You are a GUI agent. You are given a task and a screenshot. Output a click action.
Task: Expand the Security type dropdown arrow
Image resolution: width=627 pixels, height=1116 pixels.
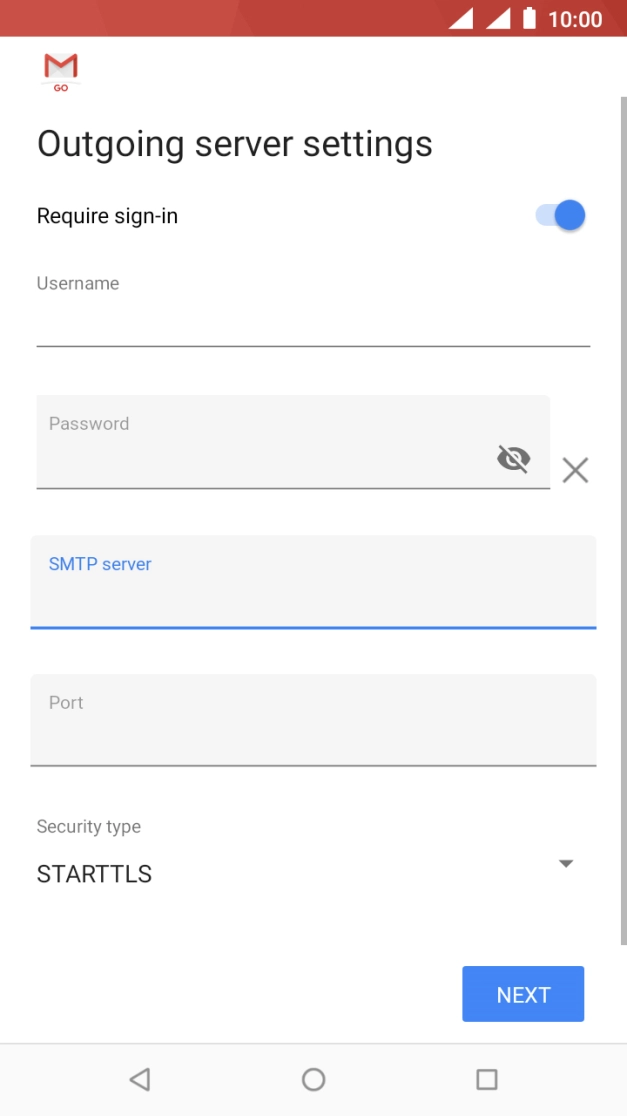[x=565, y=863]
